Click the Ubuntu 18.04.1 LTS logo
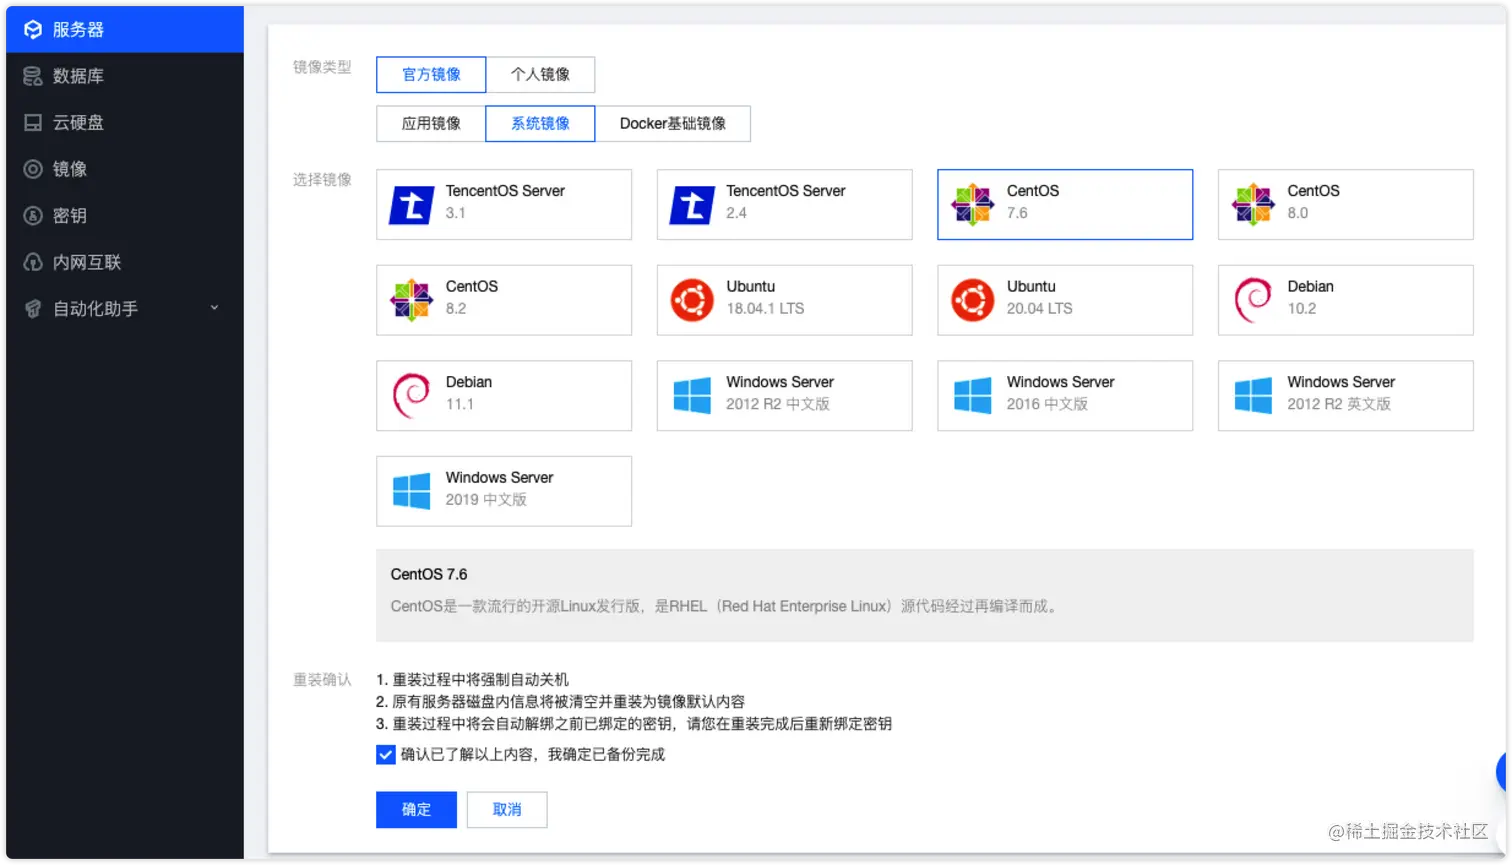The height and width of the screenshot is (865, 1512). point(692,300)
